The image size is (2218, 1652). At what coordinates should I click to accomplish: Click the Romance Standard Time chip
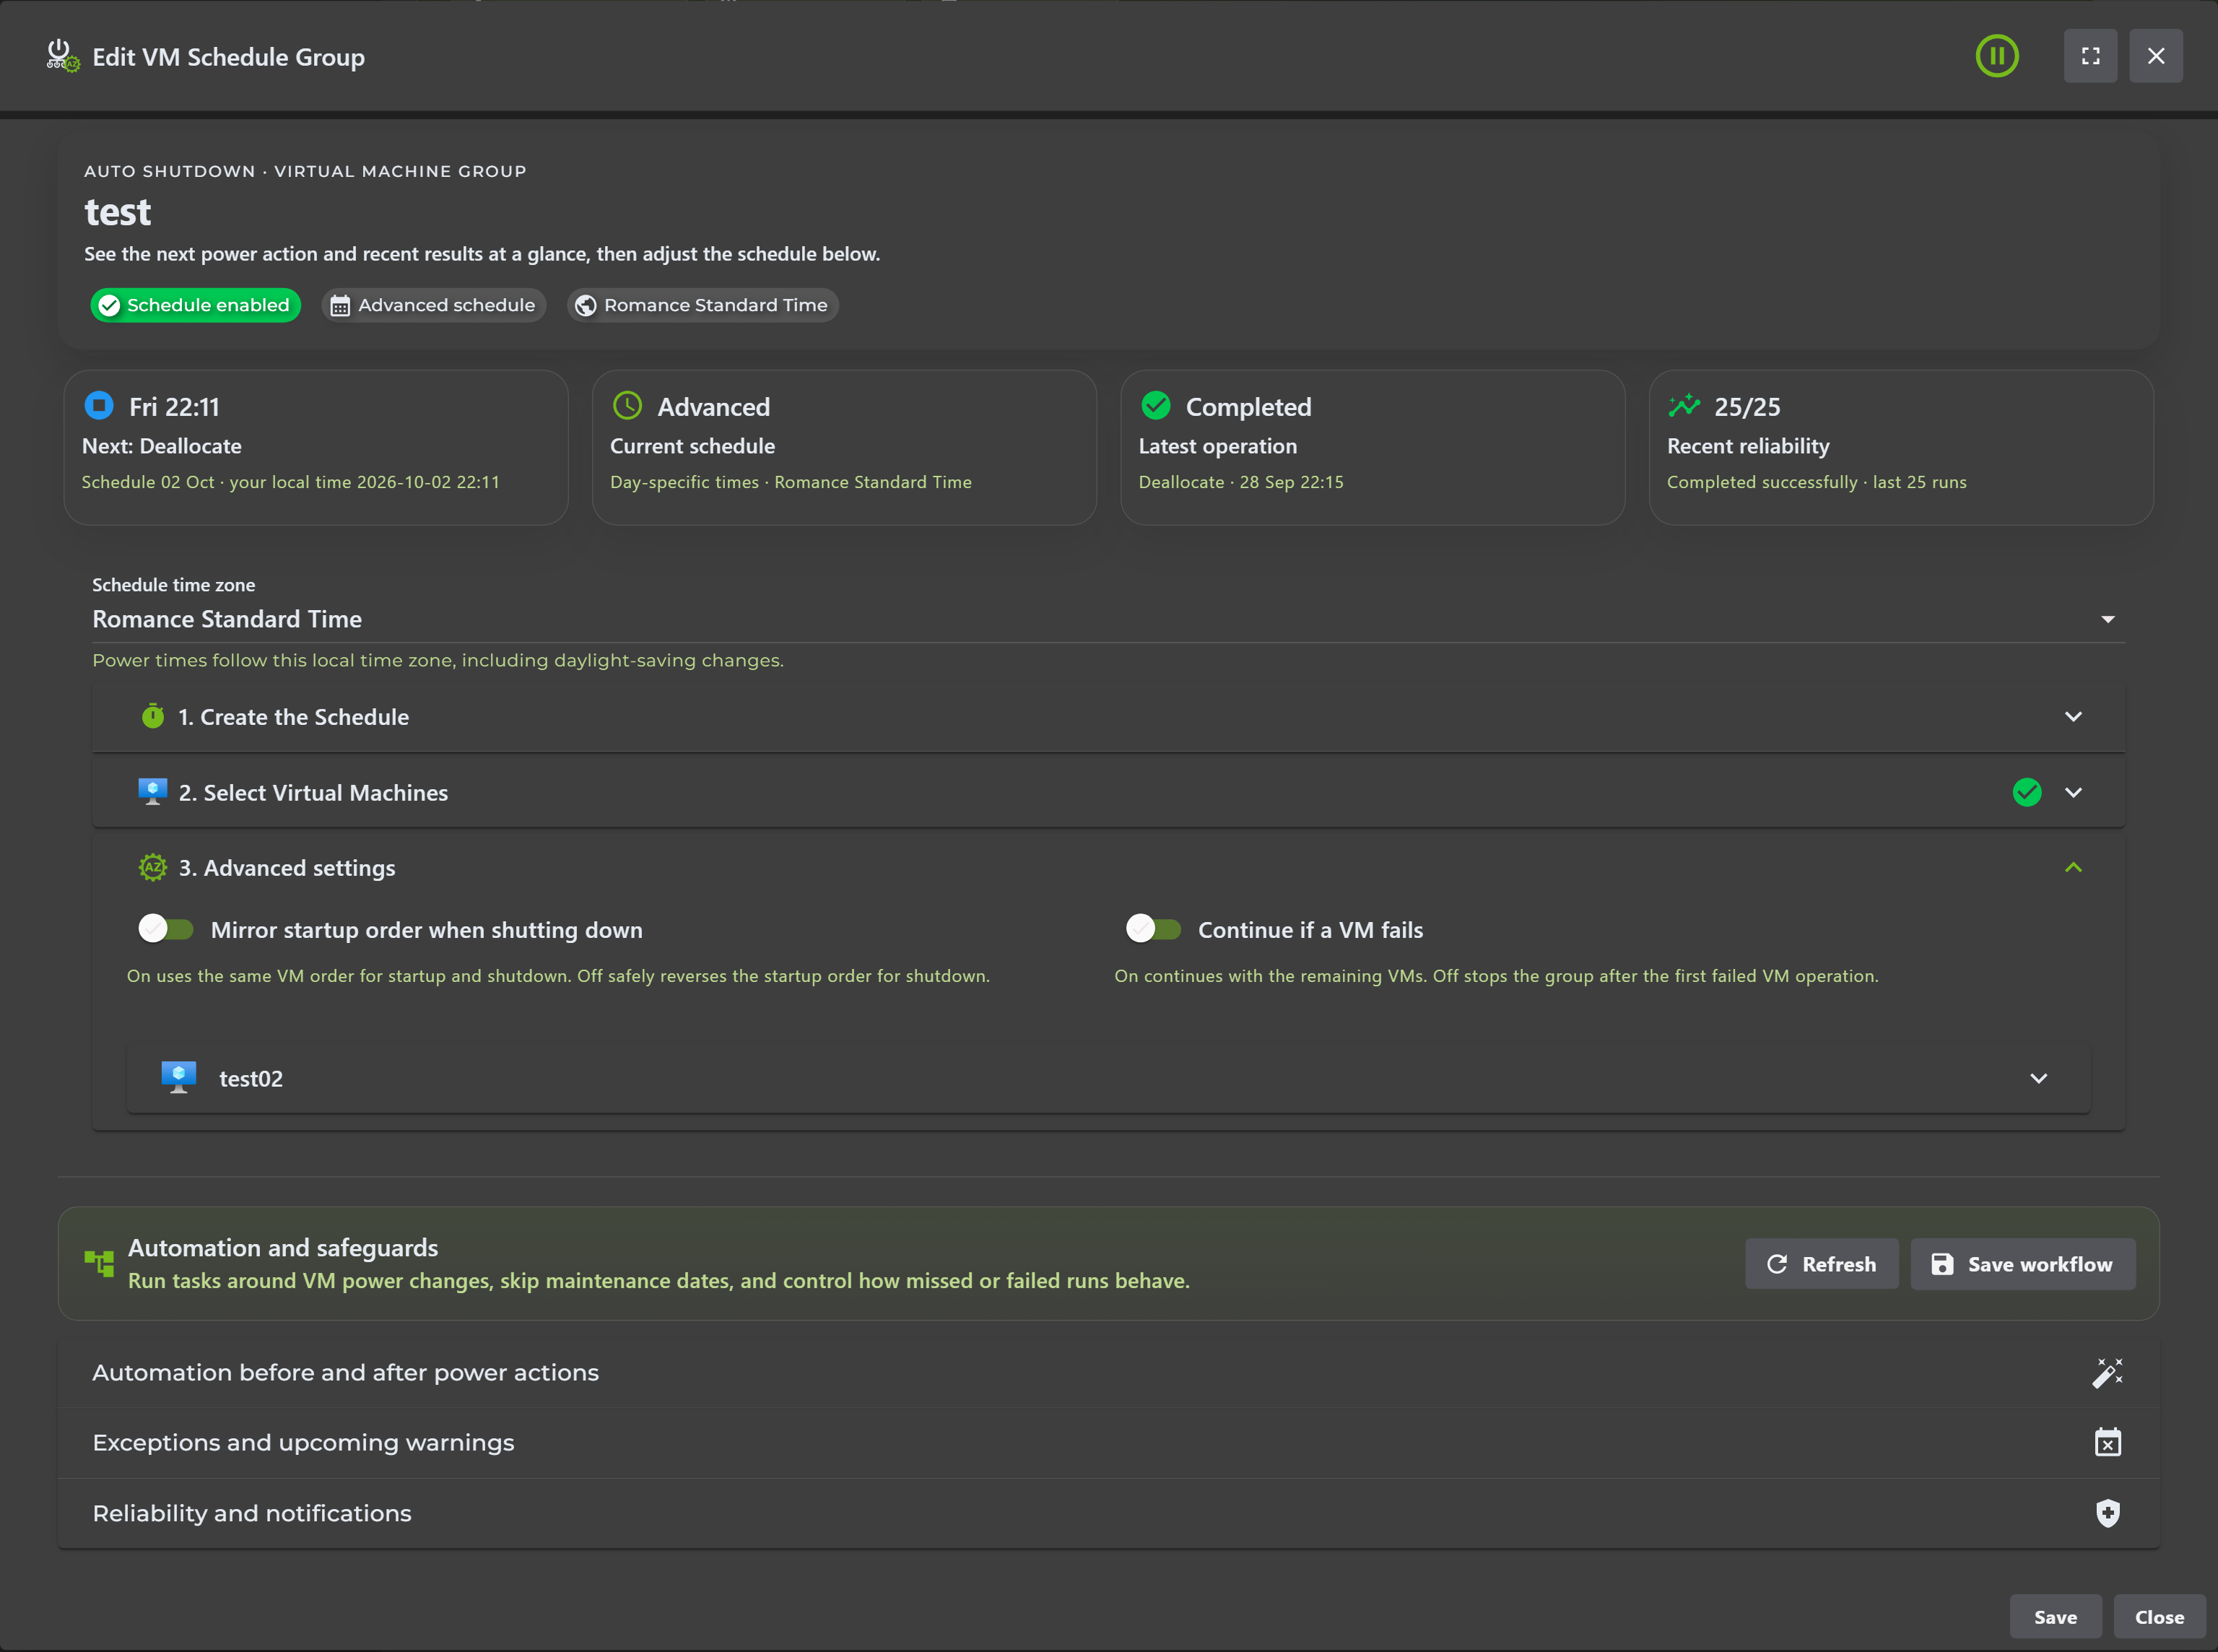coord(702,305)
